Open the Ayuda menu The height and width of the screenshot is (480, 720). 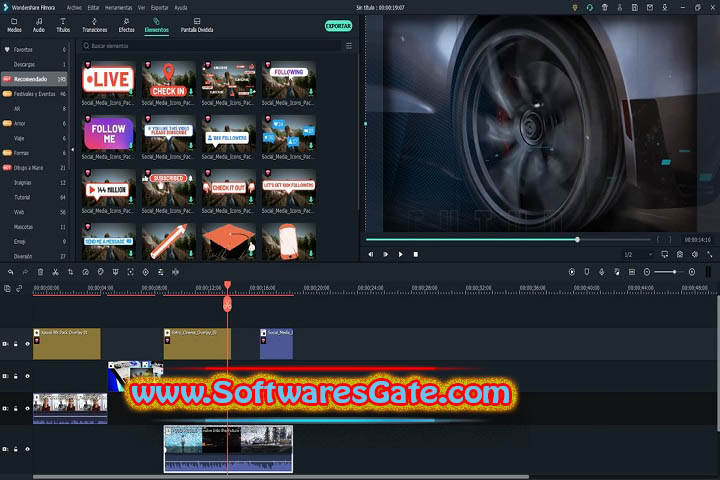pos(180,7)
